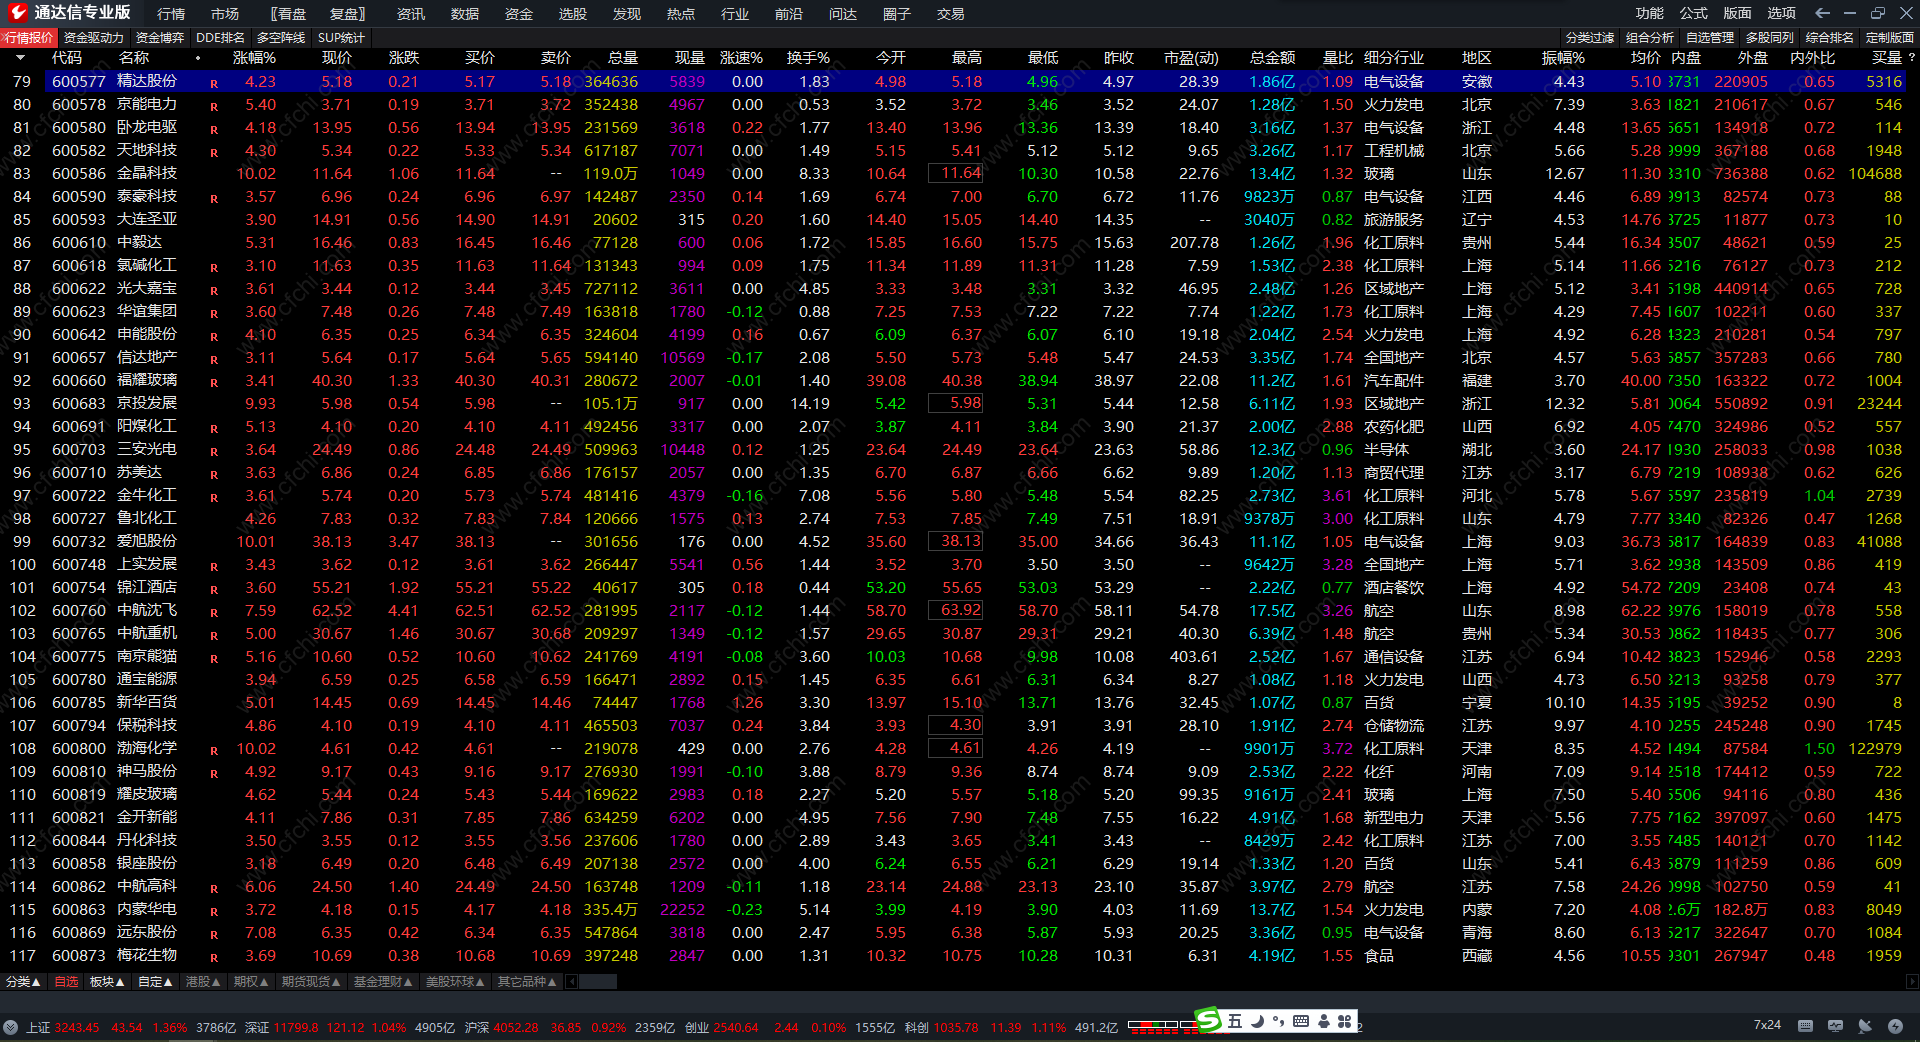1920x1042 pixels.
Task: Select the 行情报价 tab
Action: pyautogui.click(x=29, y=38)
